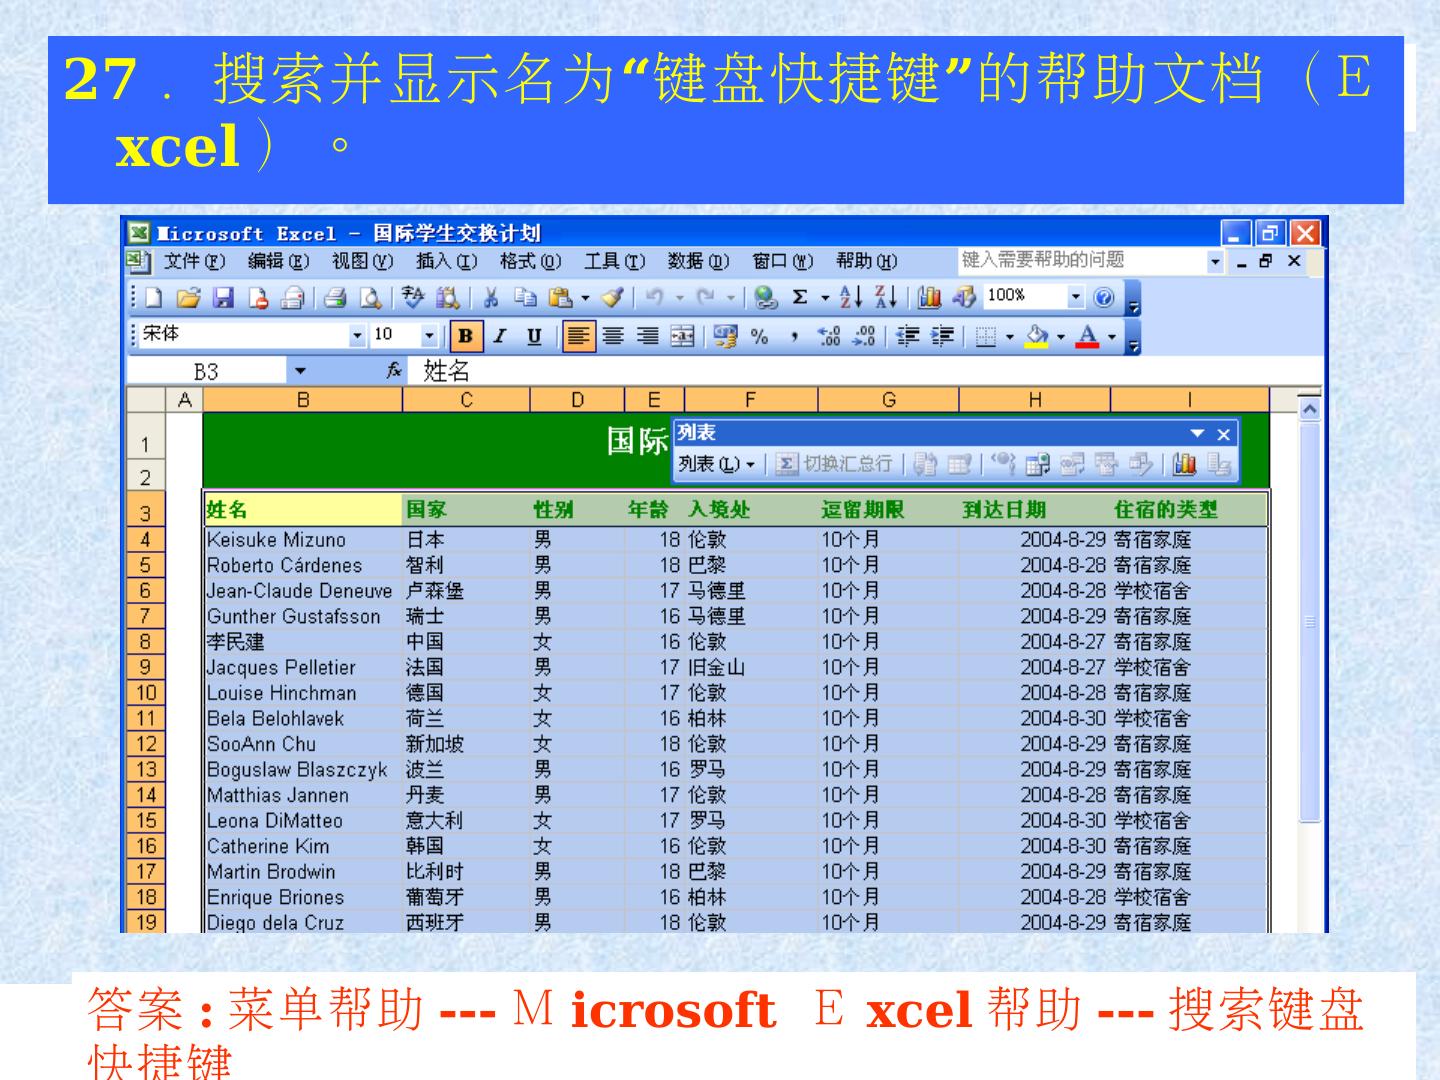This screenshot has width=1440, height=1080.
Task: Open the 数据(D) menu
Action: tap(698, 262)
